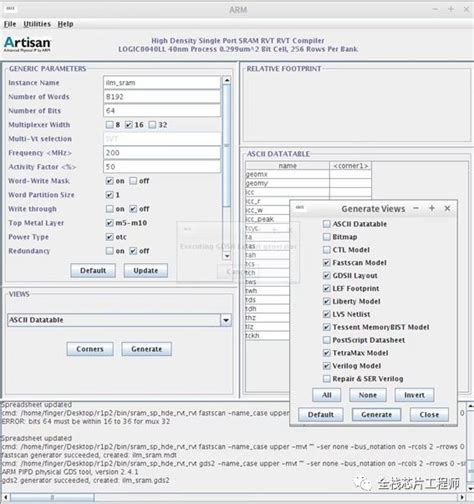The image size is (474, 504).
Task: Check CTL Model in Generate Views
Action: 327,250
